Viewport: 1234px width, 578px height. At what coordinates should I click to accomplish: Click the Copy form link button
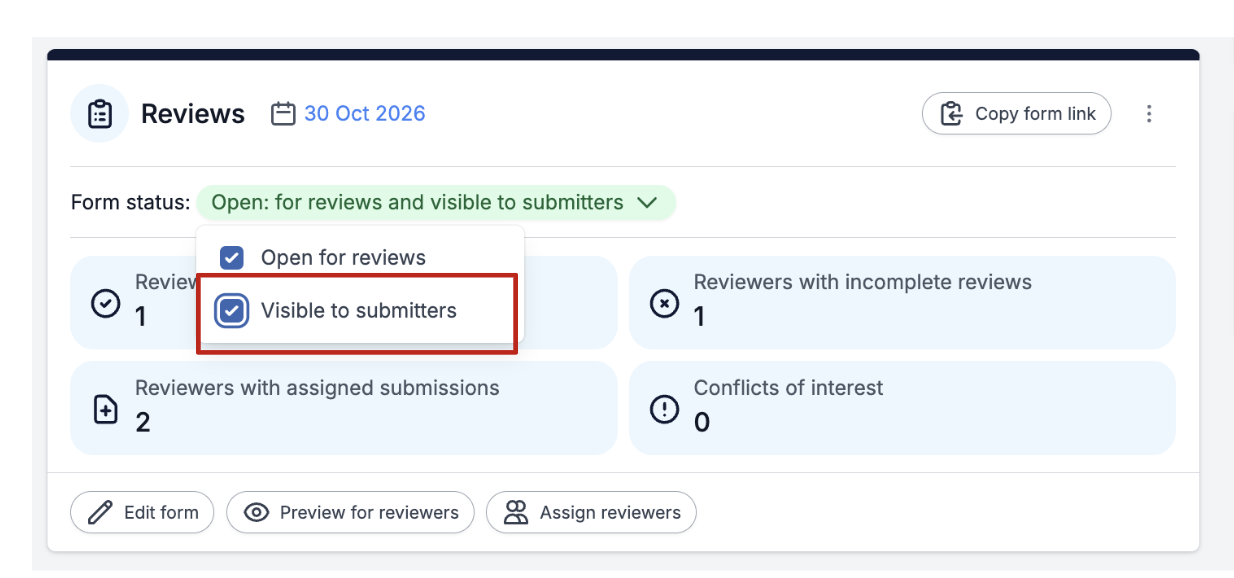[1017, 114]
